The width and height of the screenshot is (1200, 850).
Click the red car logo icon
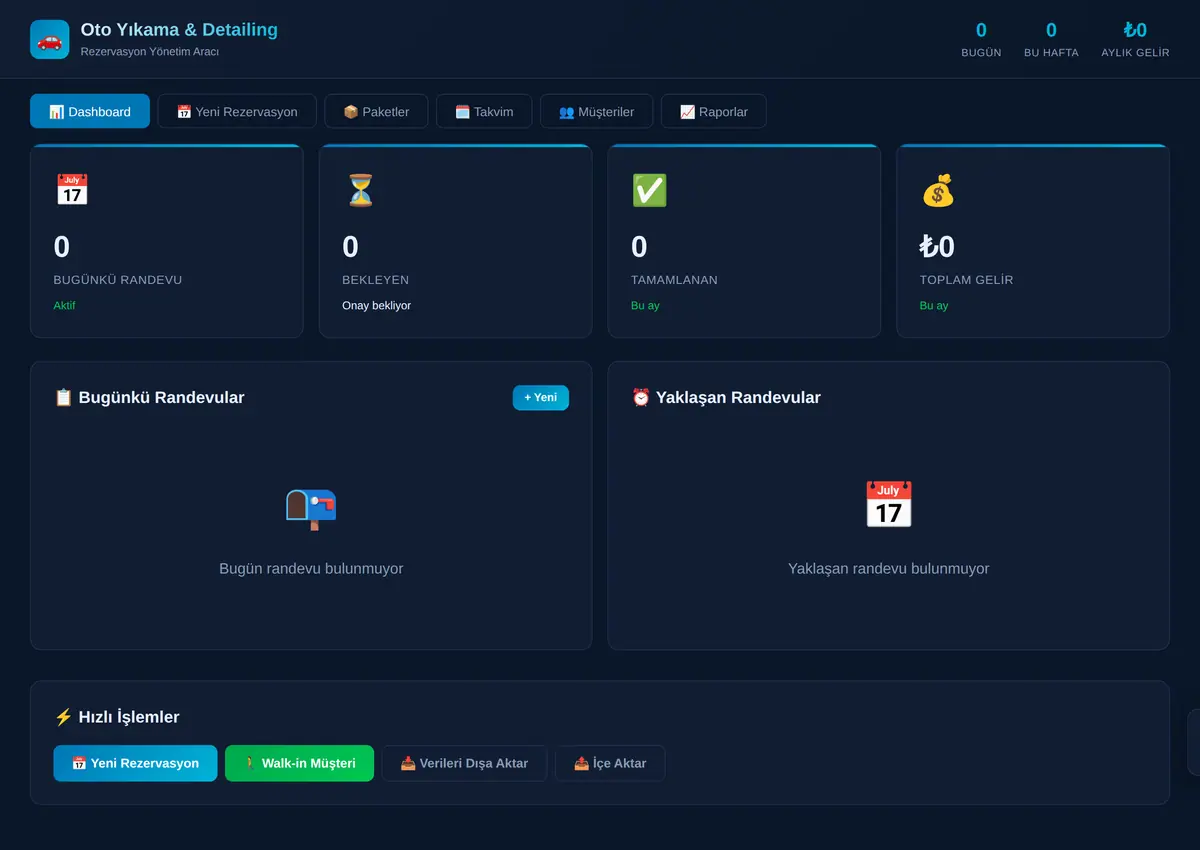pyautogui.click(x=50, y=39)
